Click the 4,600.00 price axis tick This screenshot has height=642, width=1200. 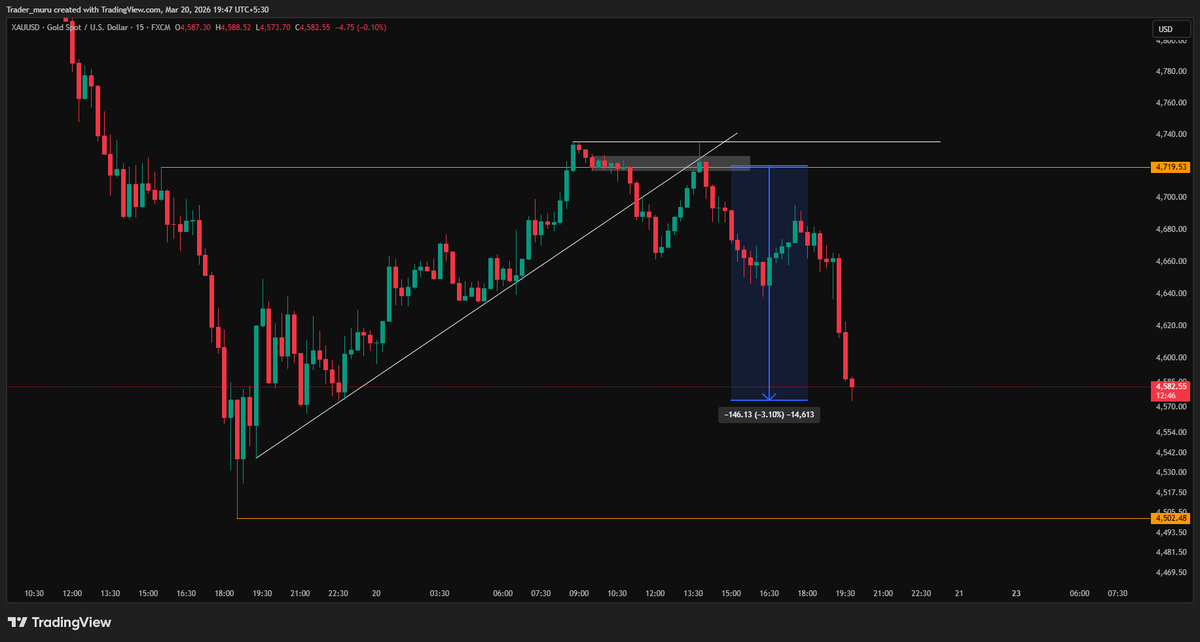pyautogui.click(x=1170, y=358)
